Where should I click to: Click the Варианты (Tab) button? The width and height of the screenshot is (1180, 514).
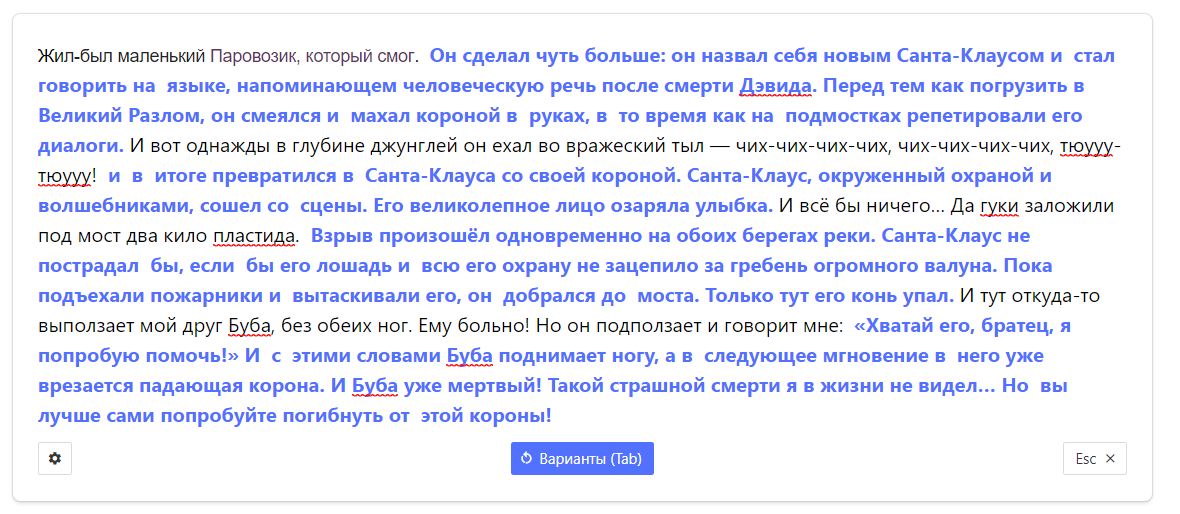(x=582, y=458)
